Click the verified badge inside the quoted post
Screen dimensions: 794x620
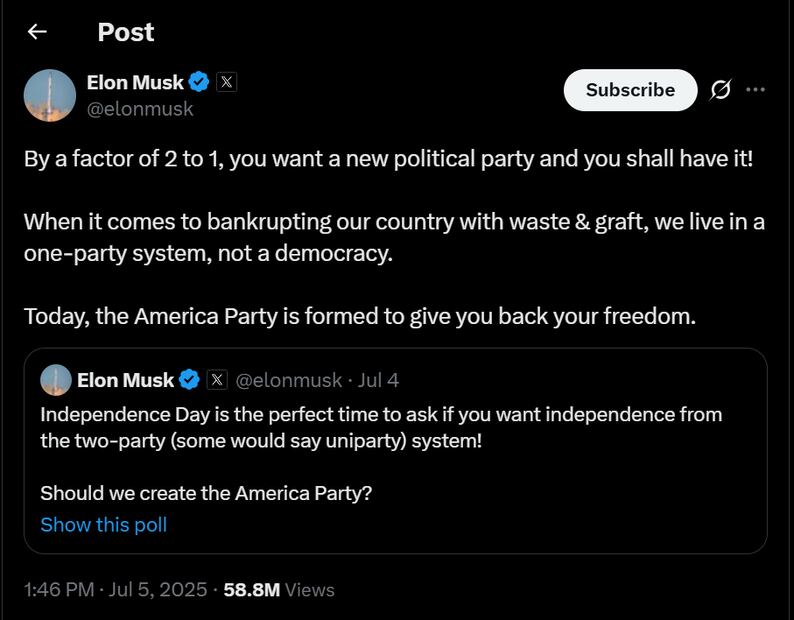point(189,380)
